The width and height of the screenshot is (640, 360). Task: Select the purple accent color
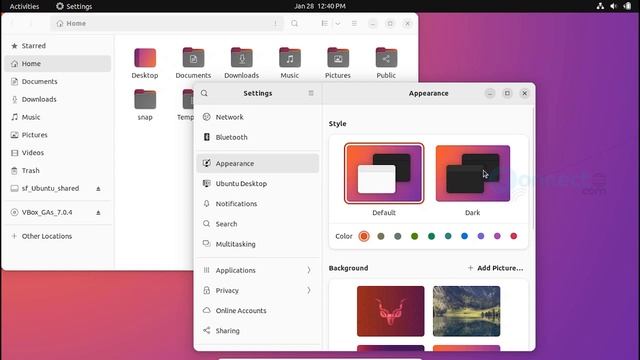(x=481, y=236)
